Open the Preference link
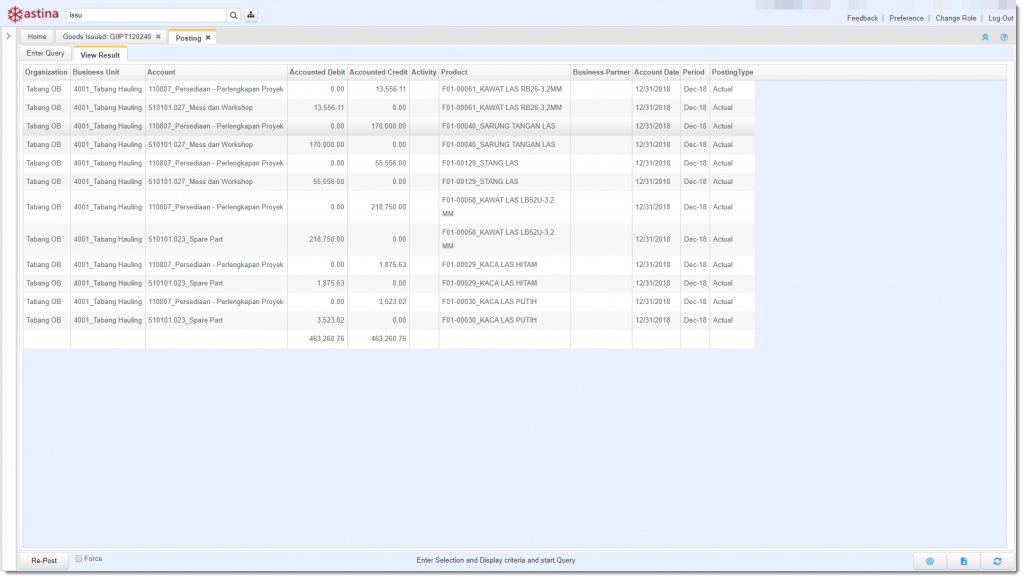 tap(906, 18)
